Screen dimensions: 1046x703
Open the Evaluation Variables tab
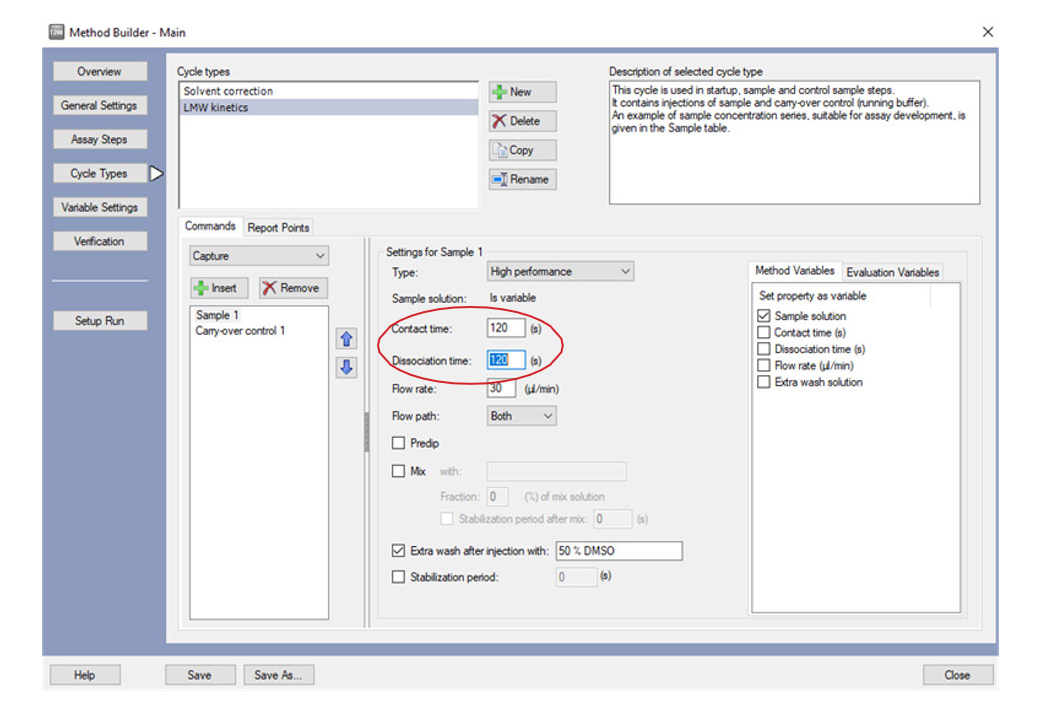[892, 272]
